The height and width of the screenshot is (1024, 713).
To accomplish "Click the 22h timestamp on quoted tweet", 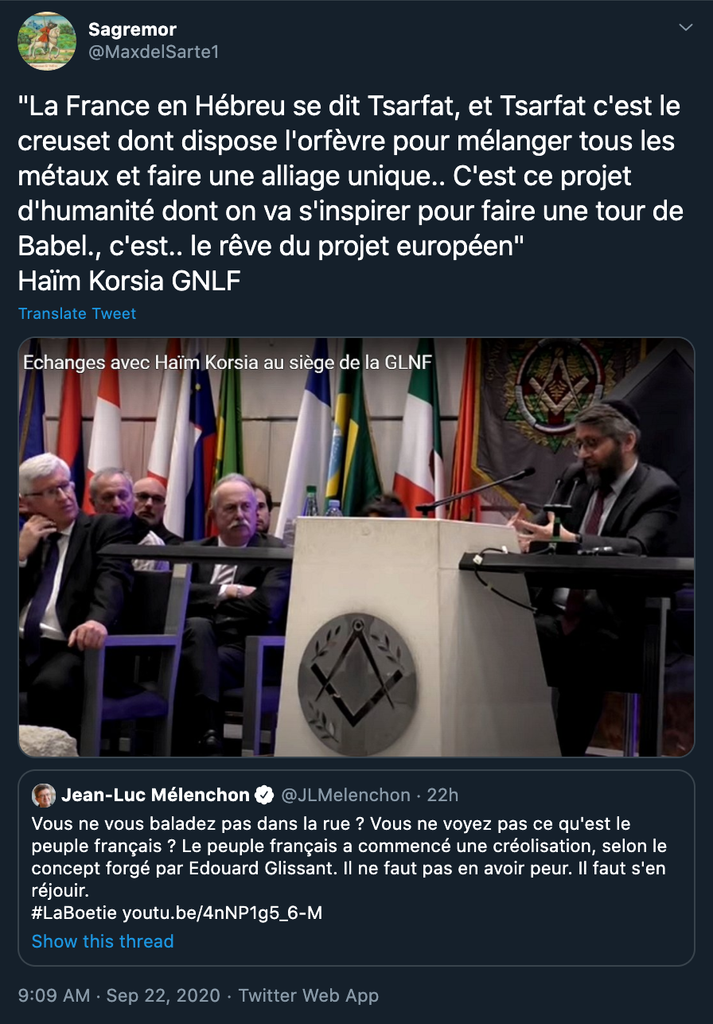I will point(442,795).
